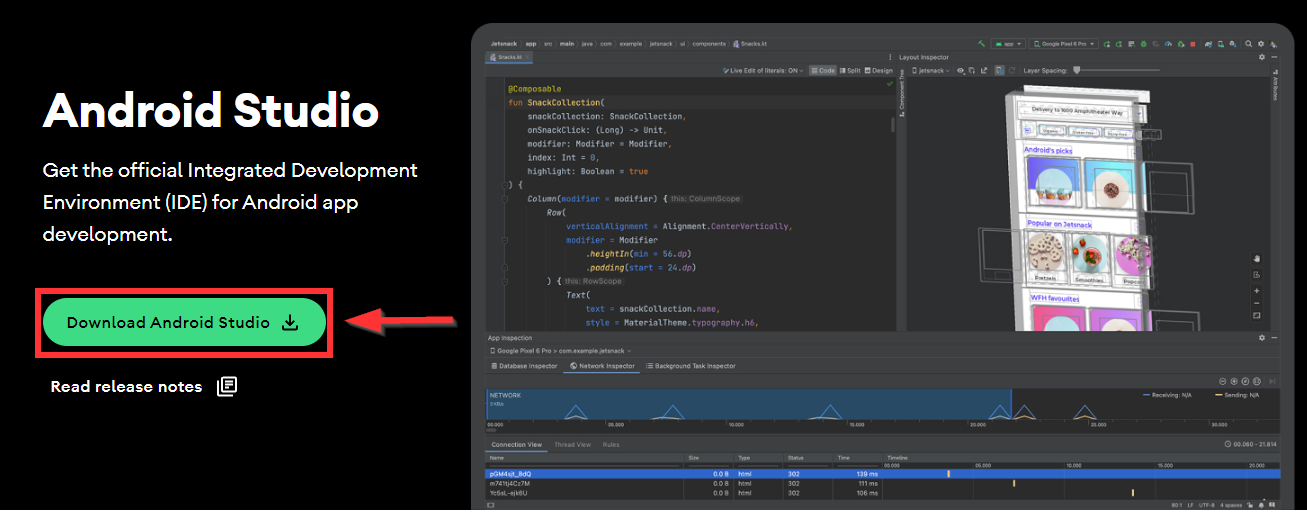
Task: Click the green inspection checkmark in editor
Action: [x=890, y=85]
